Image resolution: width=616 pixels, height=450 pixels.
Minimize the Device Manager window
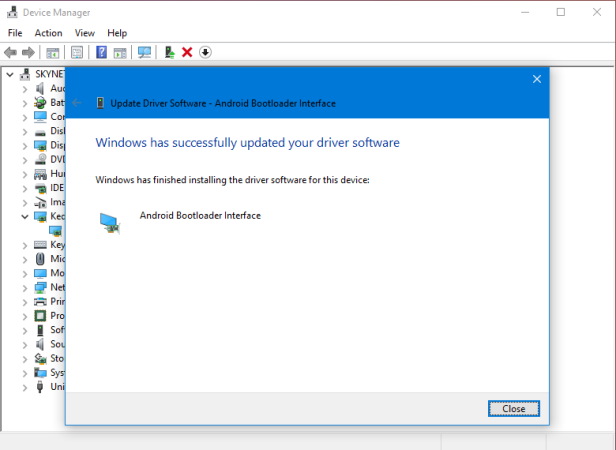[x=525, y=12]
